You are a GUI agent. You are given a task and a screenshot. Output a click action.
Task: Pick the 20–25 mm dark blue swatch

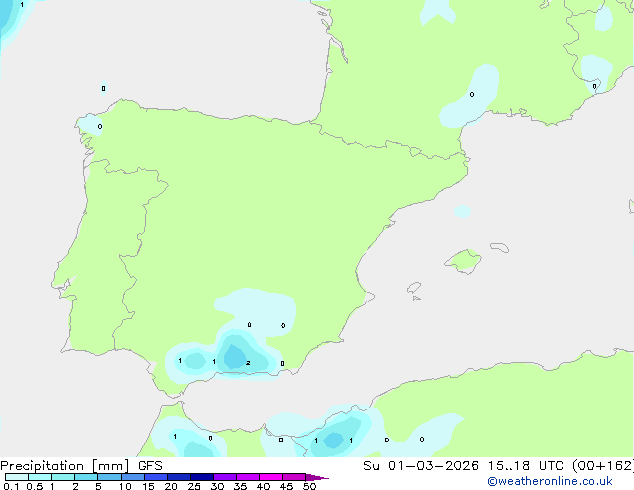point(179,477)
